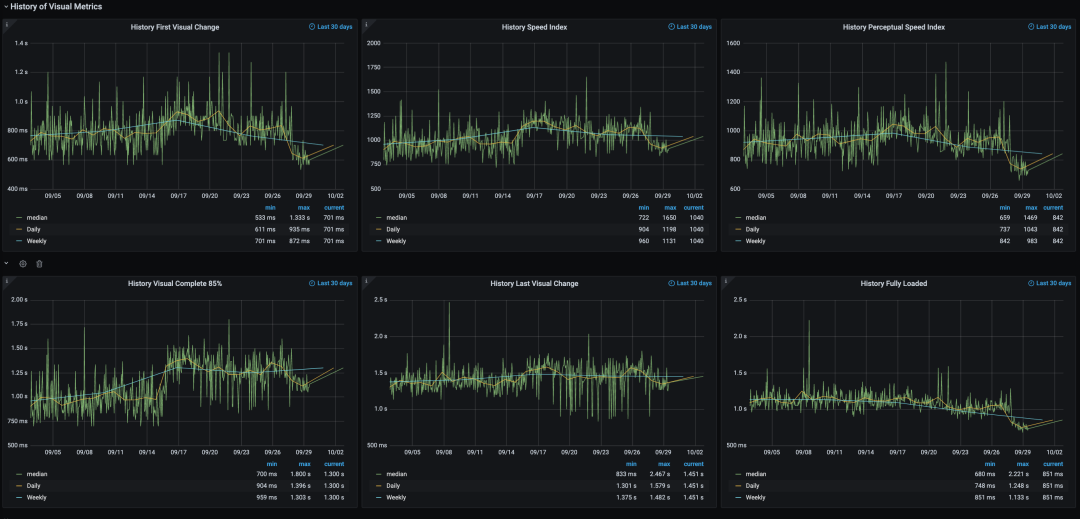1080x519 pixels.
Task: Collapse the History of Visual Metrics row
Action: tap(6, 6)
